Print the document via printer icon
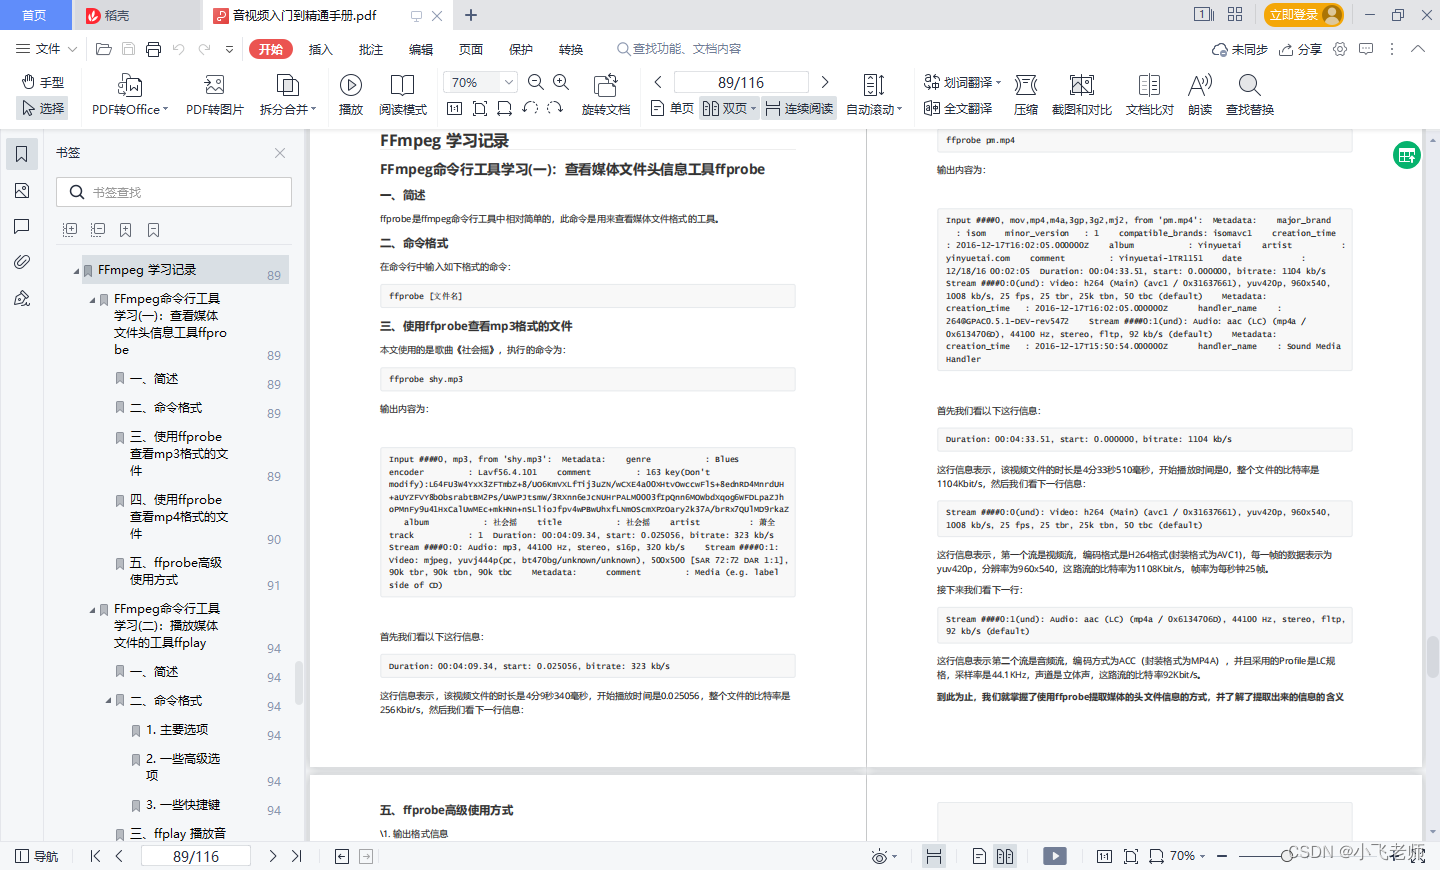This screenshot has width=1440, height=870. click(x=153, y=49)
